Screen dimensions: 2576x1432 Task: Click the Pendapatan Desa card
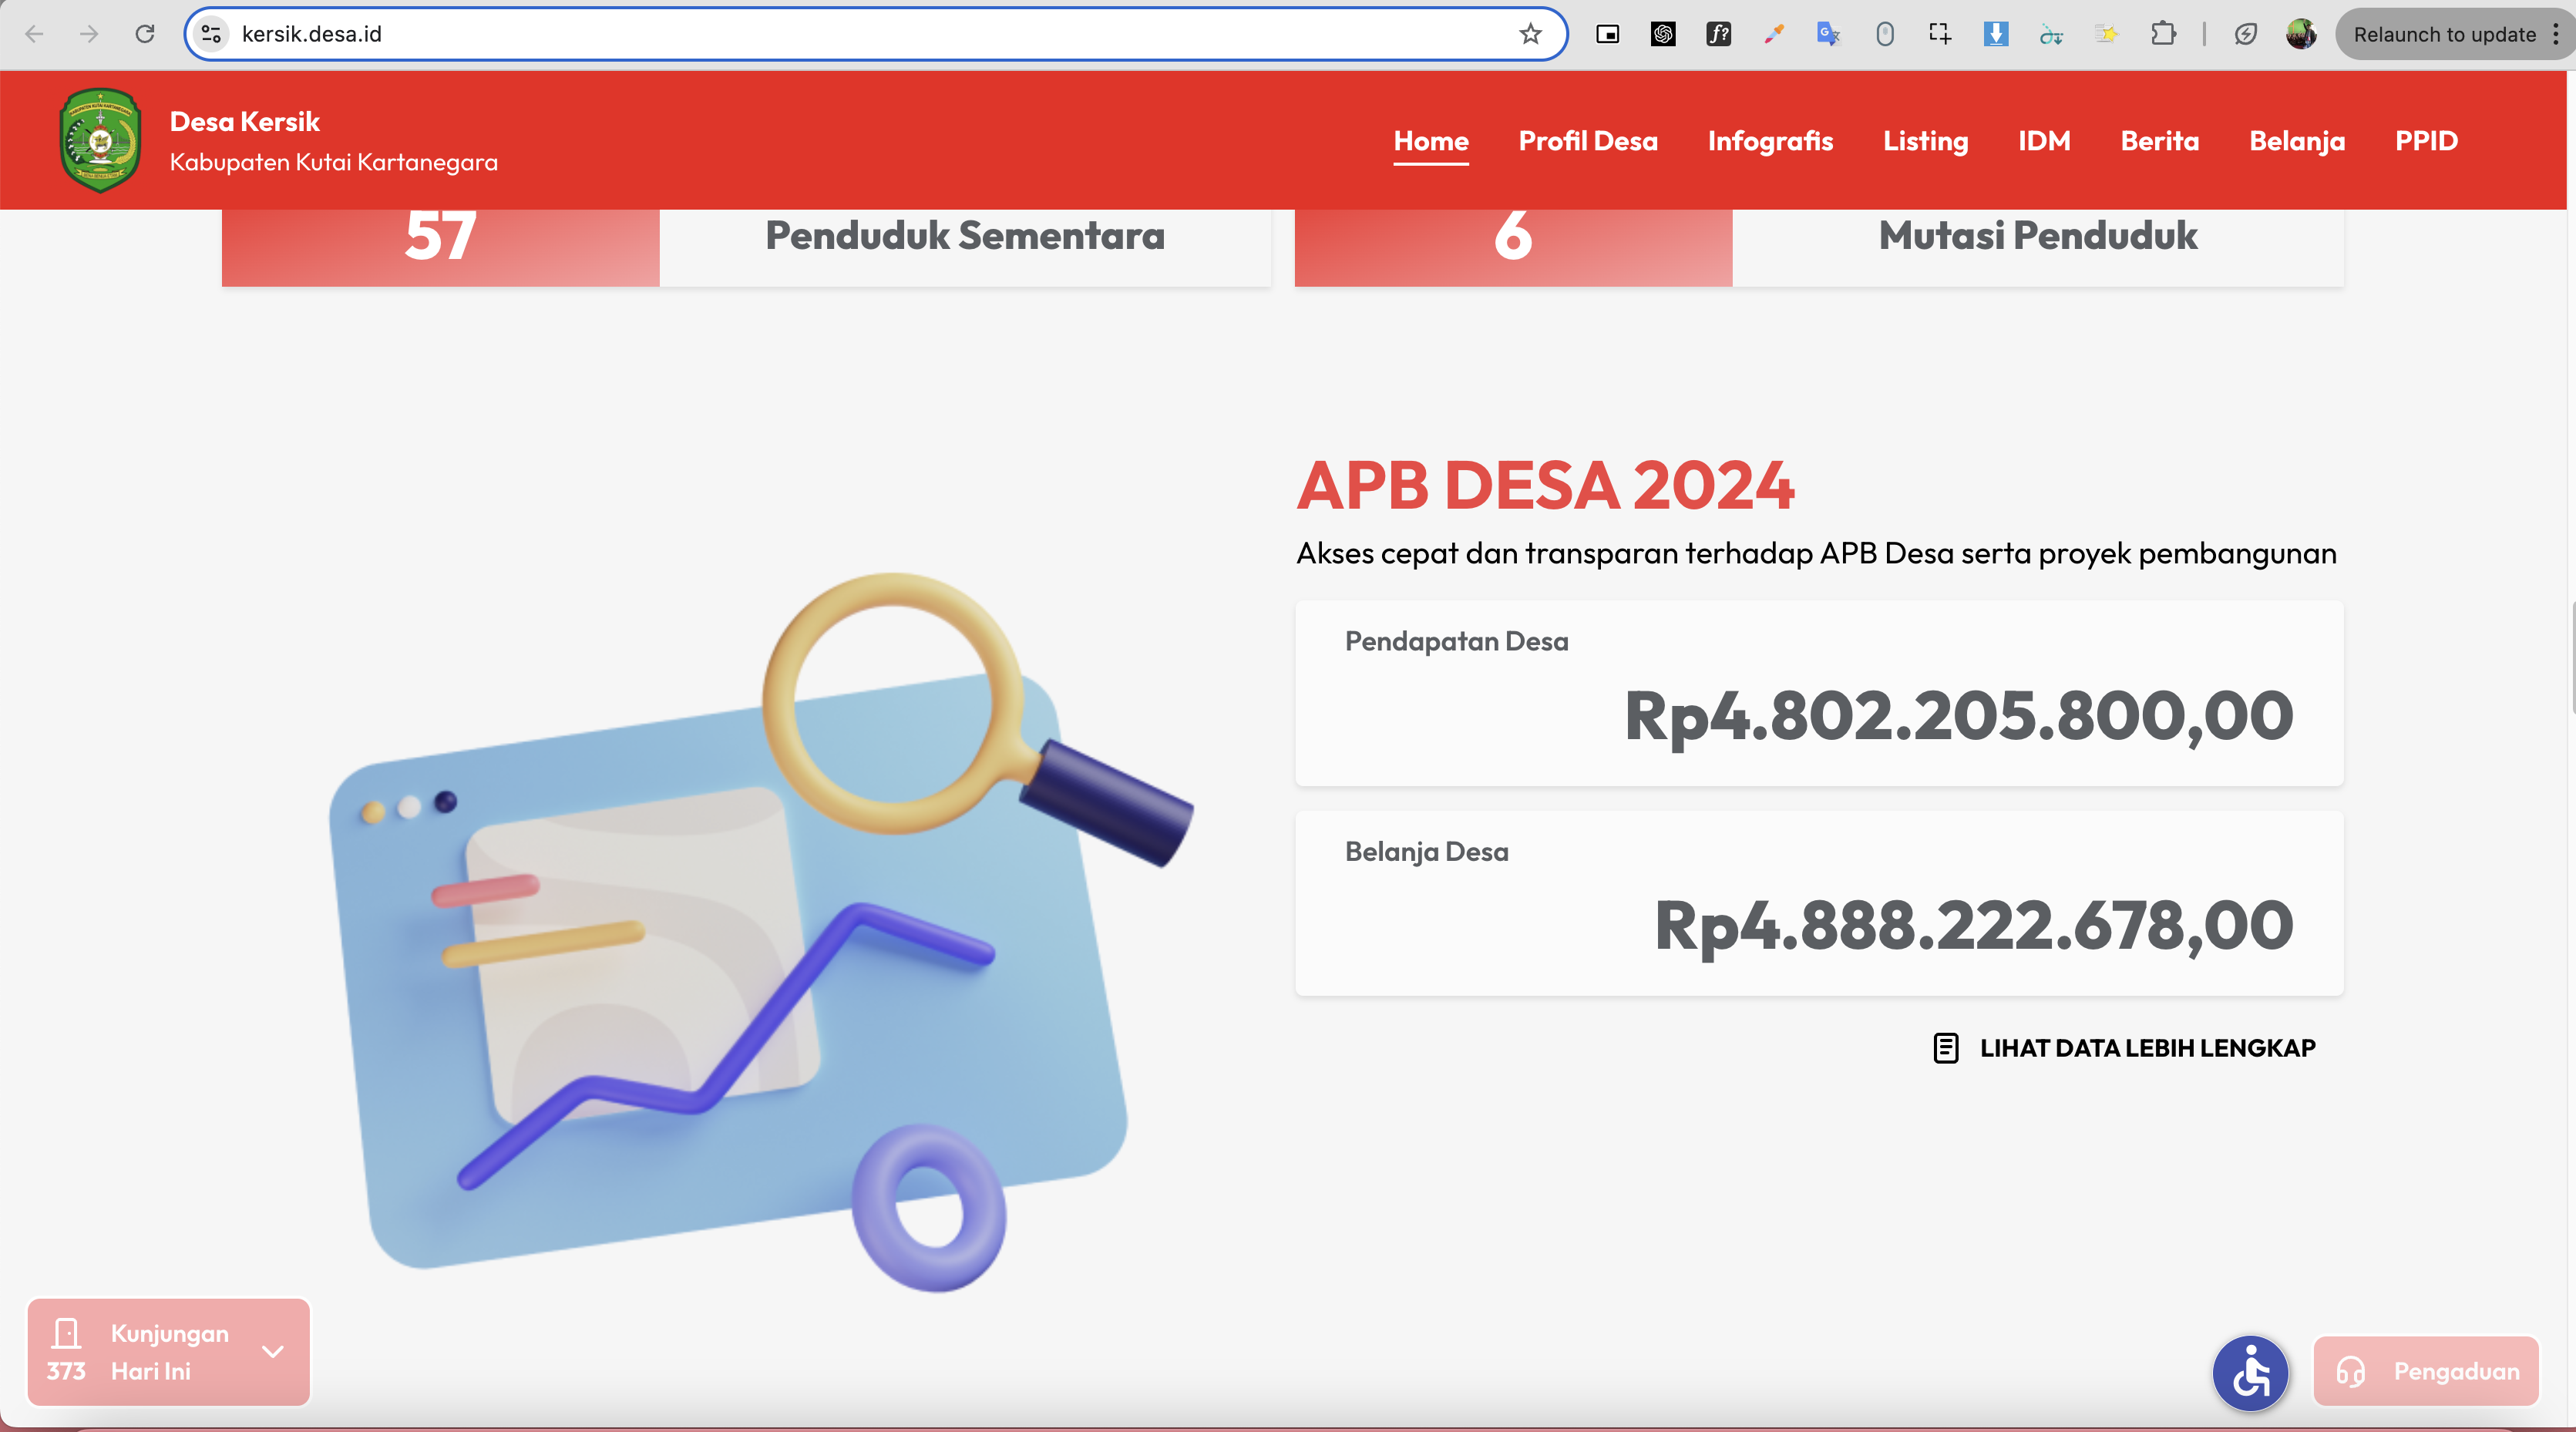point(1818,693)
